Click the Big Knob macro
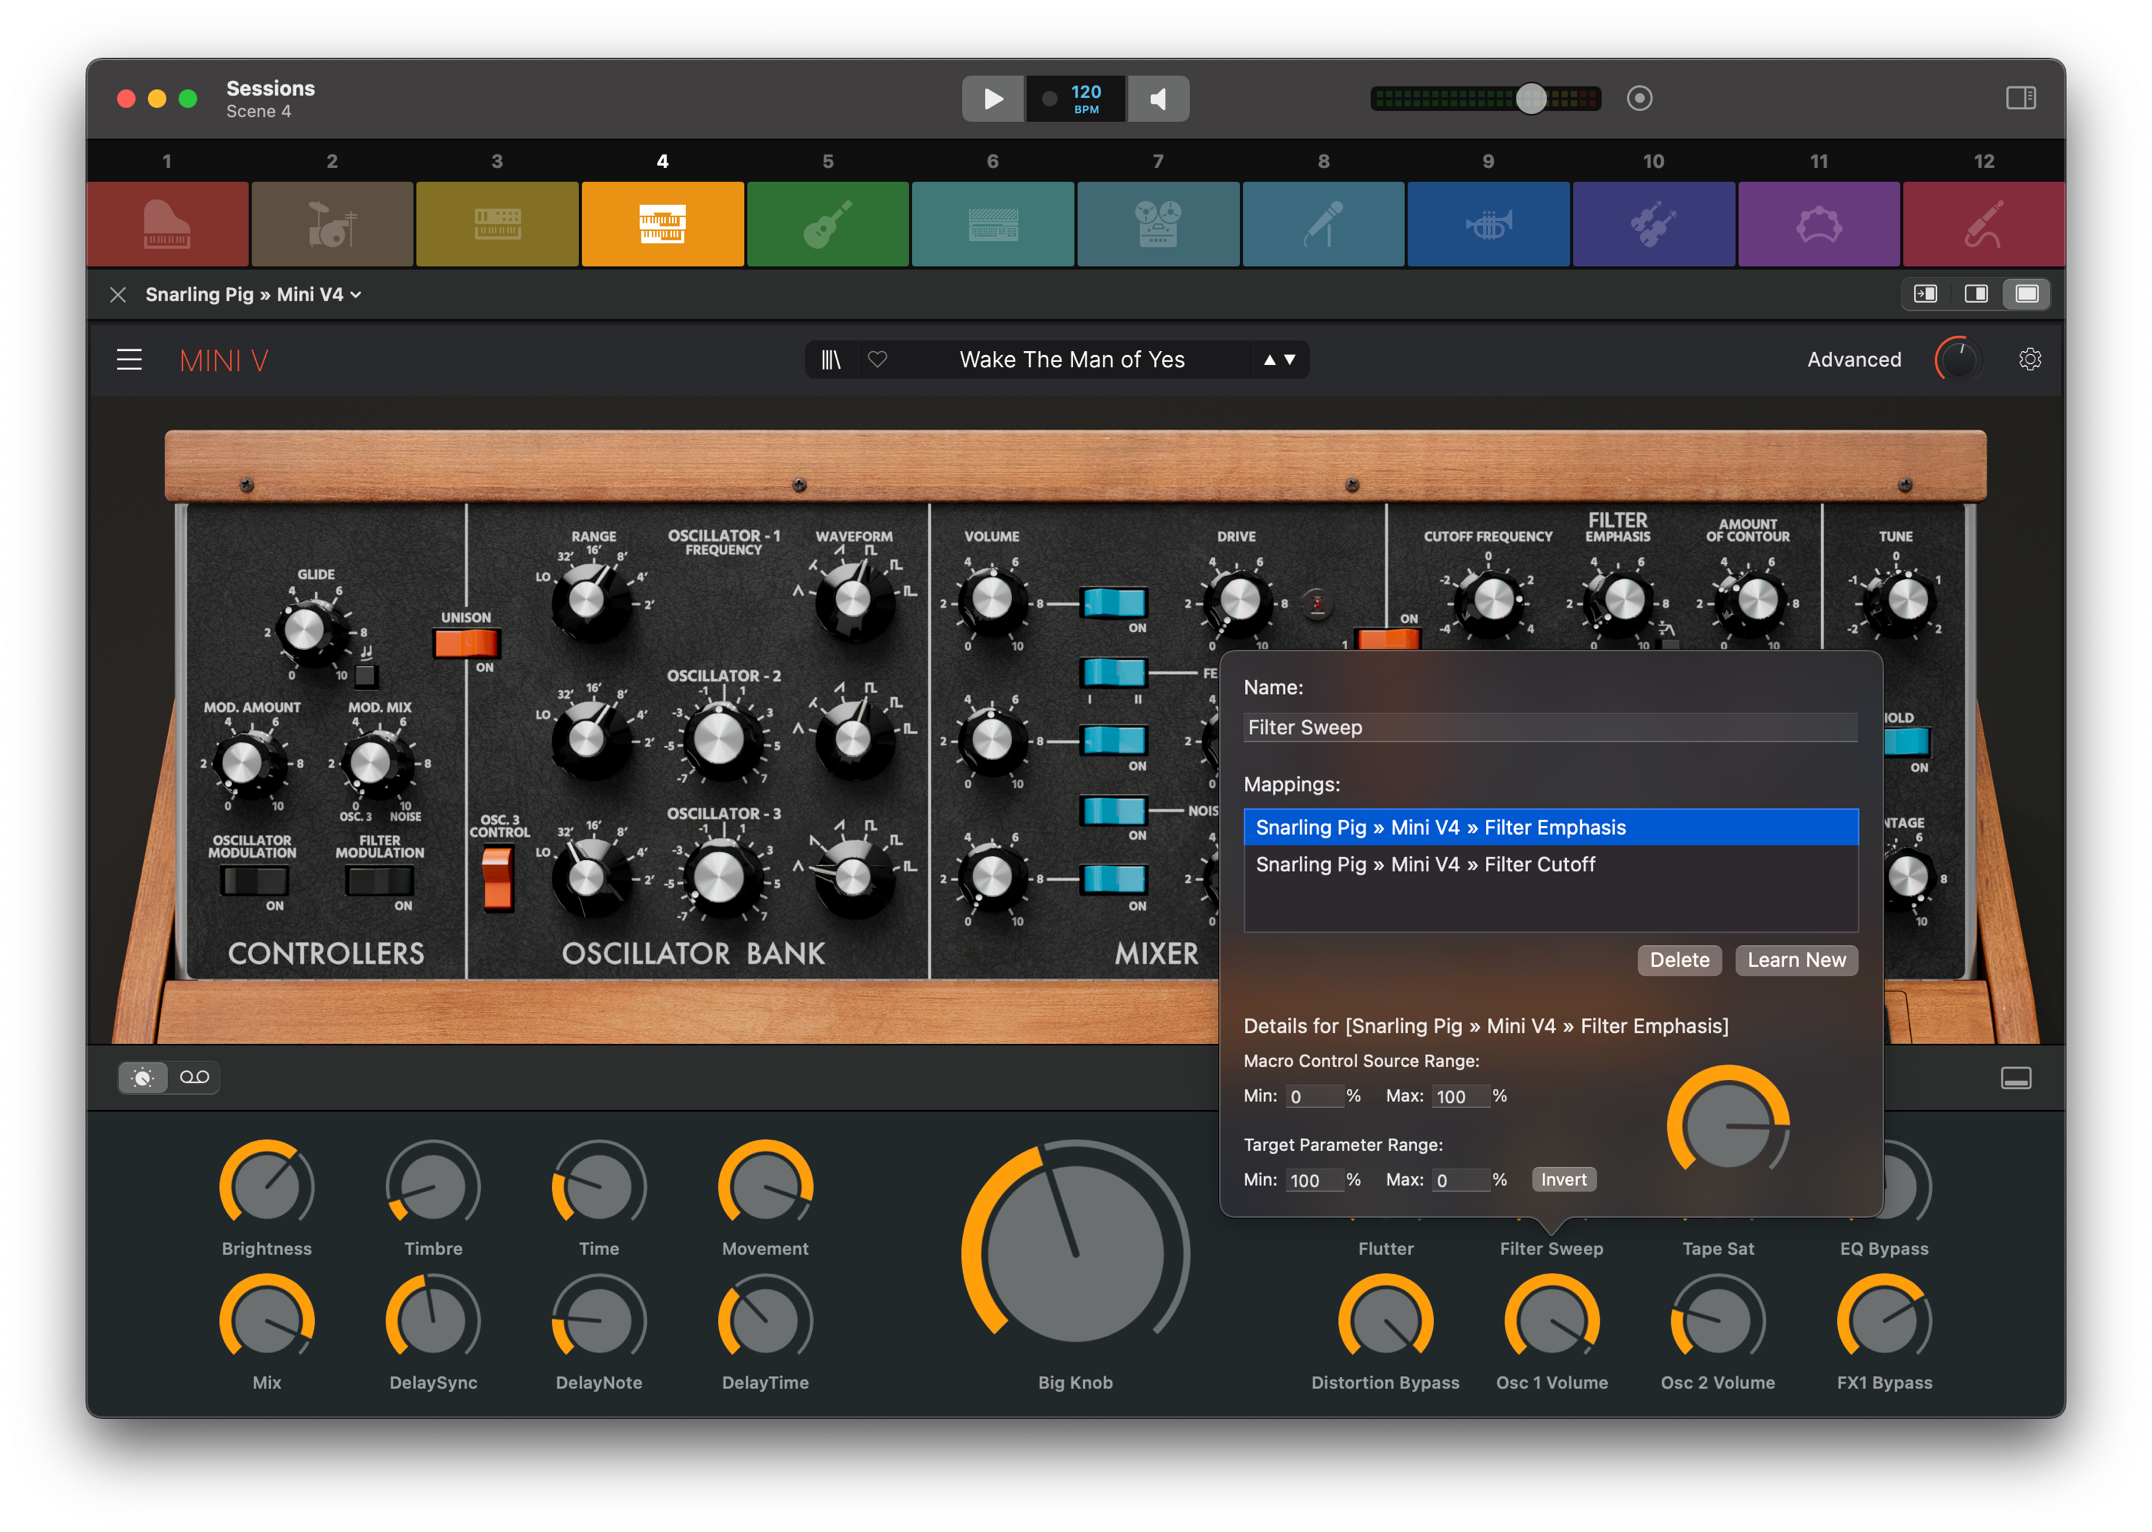The width and height of the screenshot is (2152, 1532). pos(1075,1254)
